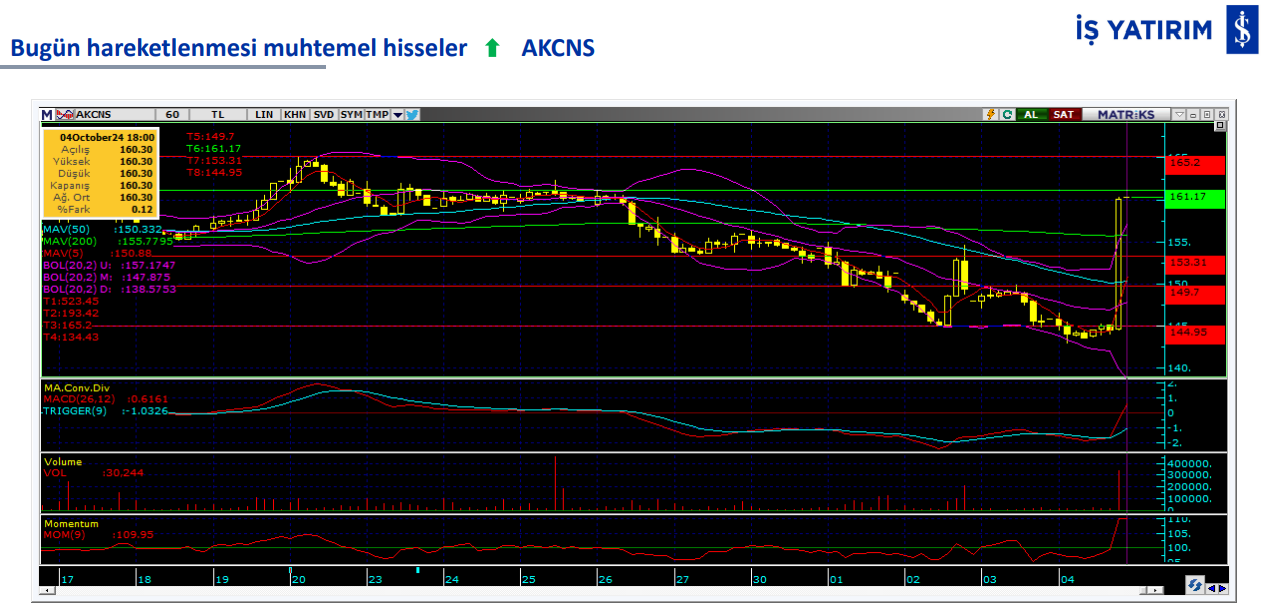Select the SYM toolbar item
This screenshot has height=613, width=1266.
[351, 114]
